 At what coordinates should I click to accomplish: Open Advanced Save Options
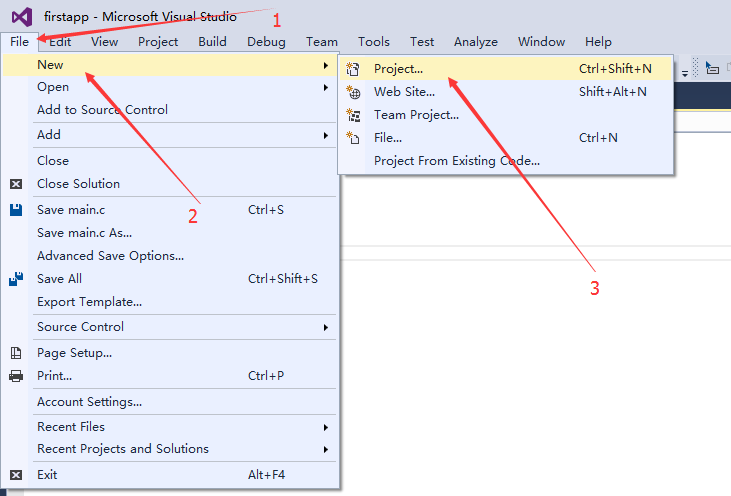pos(110,256)
